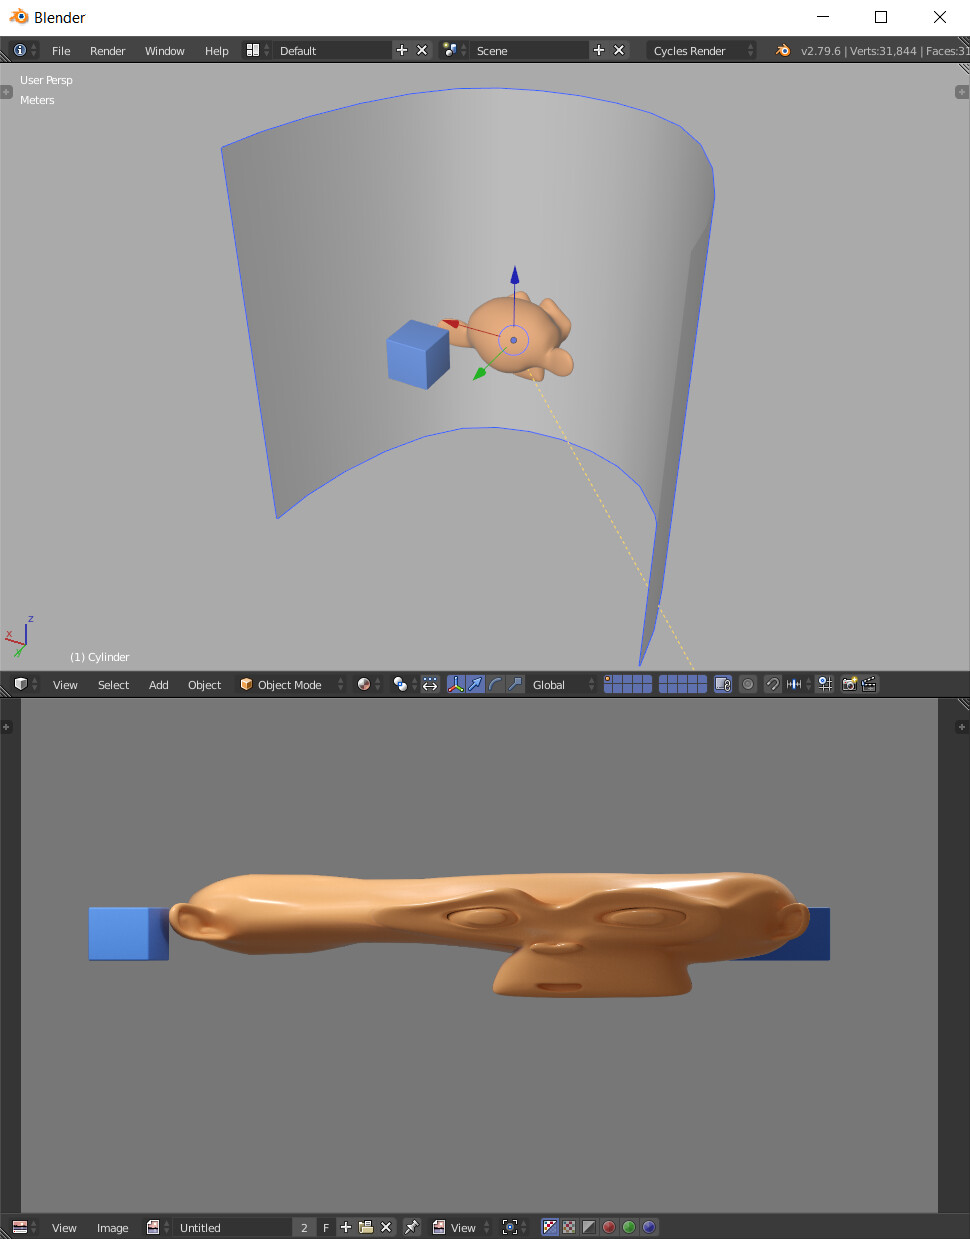Toggle snapping with the magnet icon
This screenshot has height=1239, width=970.
pyautogui.click(x=772, y=684)
